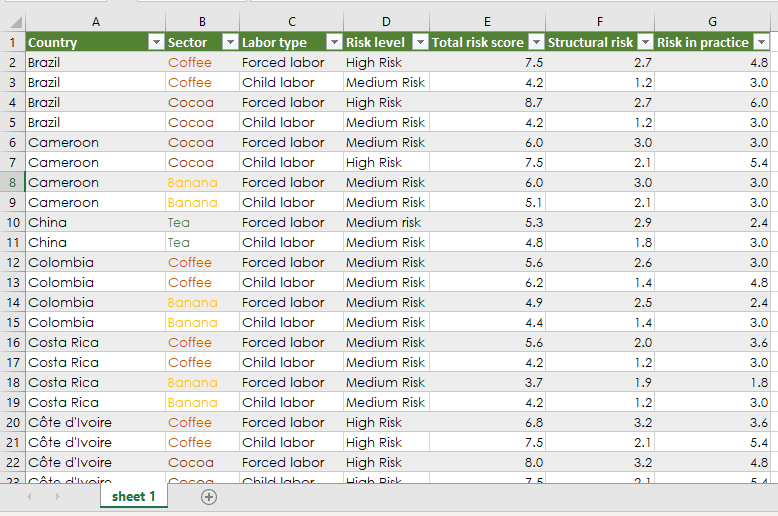This screenshot has height=516, width=778.
Task: Select column G header
Action: pos(712,21)
